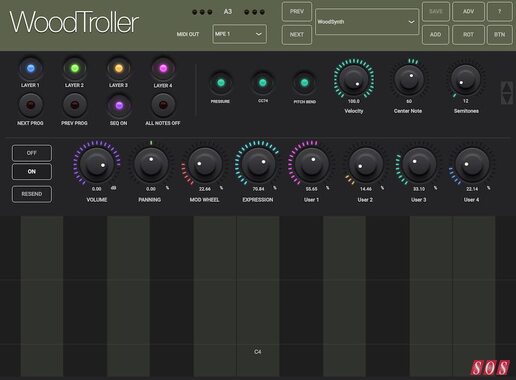The image size is (516, 380).
Task: Toggle the blue Layer 1 button
Action: click(30, 68)
